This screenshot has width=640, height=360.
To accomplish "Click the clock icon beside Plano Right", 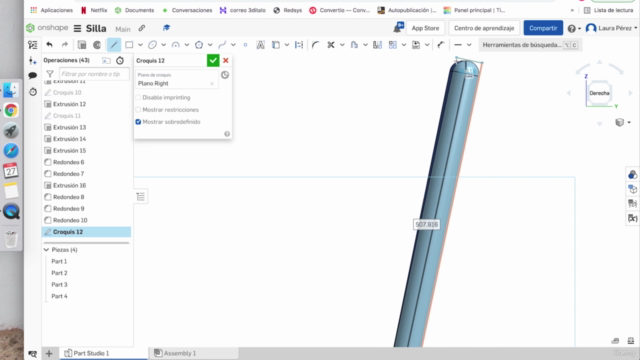I will [x=225, y=75].
